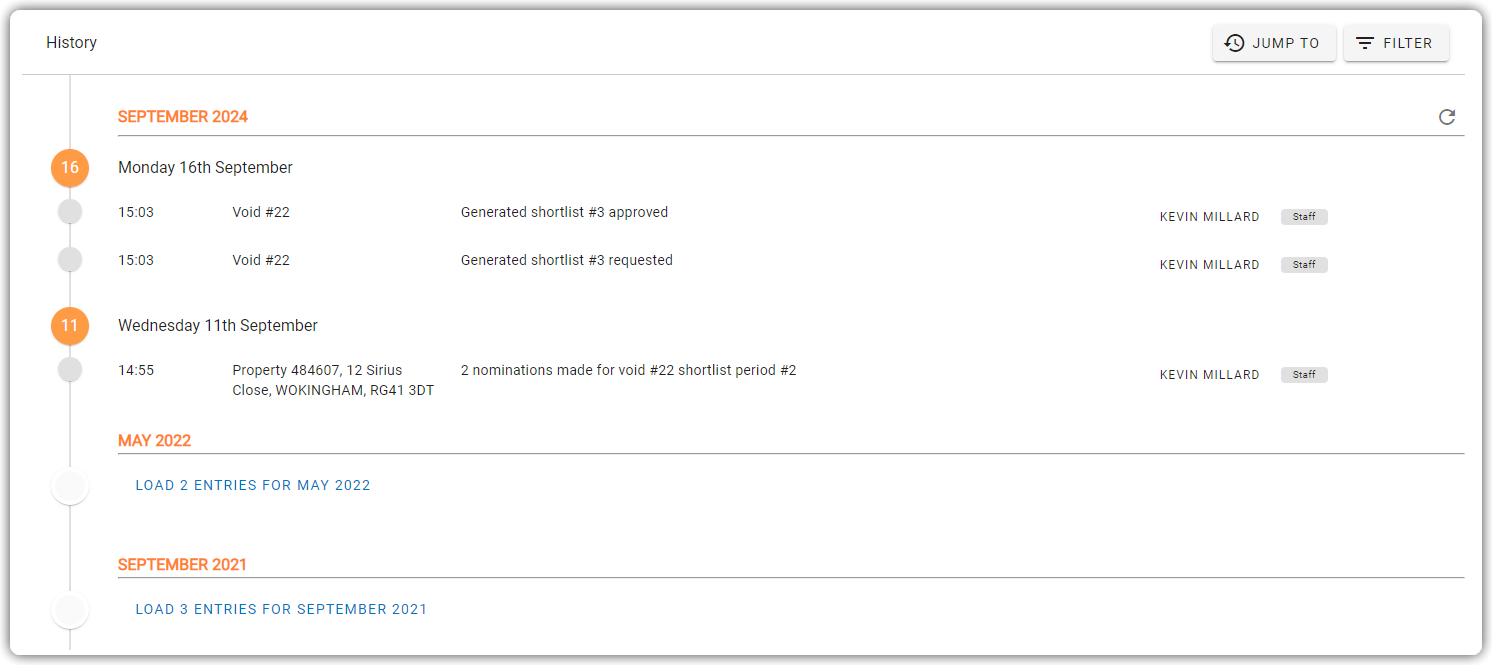Click the Monday 16th September date heading
Viewport: 1492px width, 665px height.
pyautogui.click(x=205, y=168)
